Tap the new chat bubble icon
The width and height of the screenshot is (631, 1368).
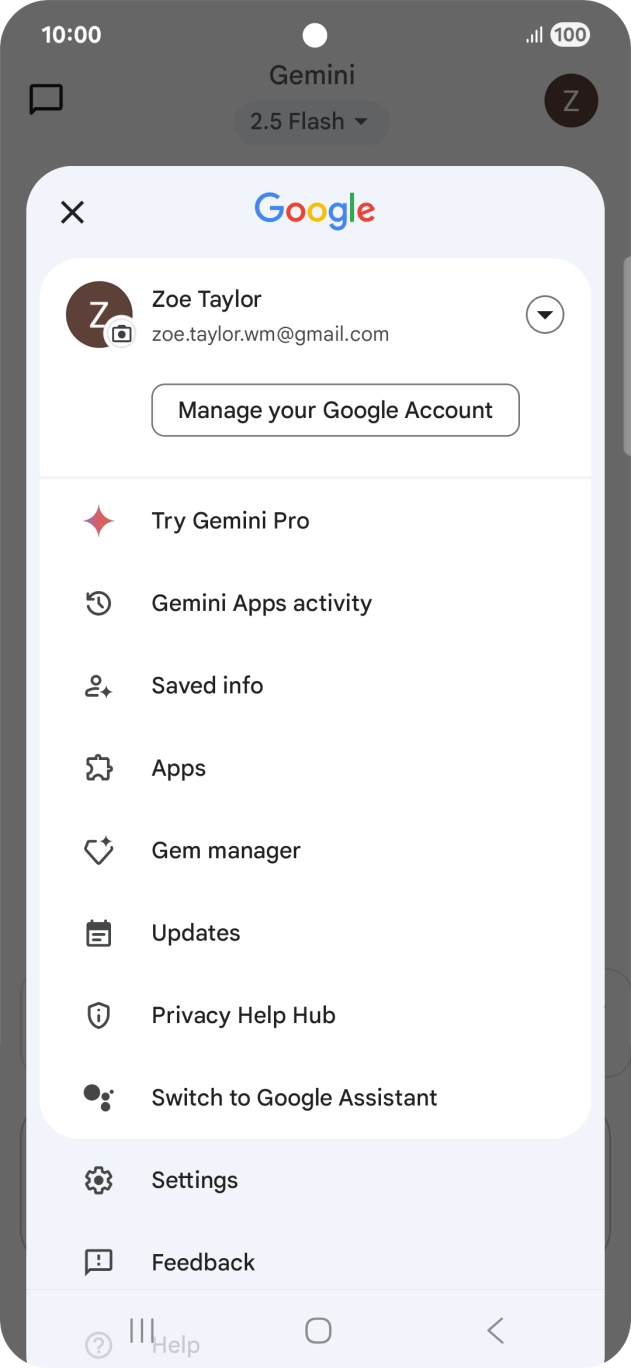click(46, 99)
